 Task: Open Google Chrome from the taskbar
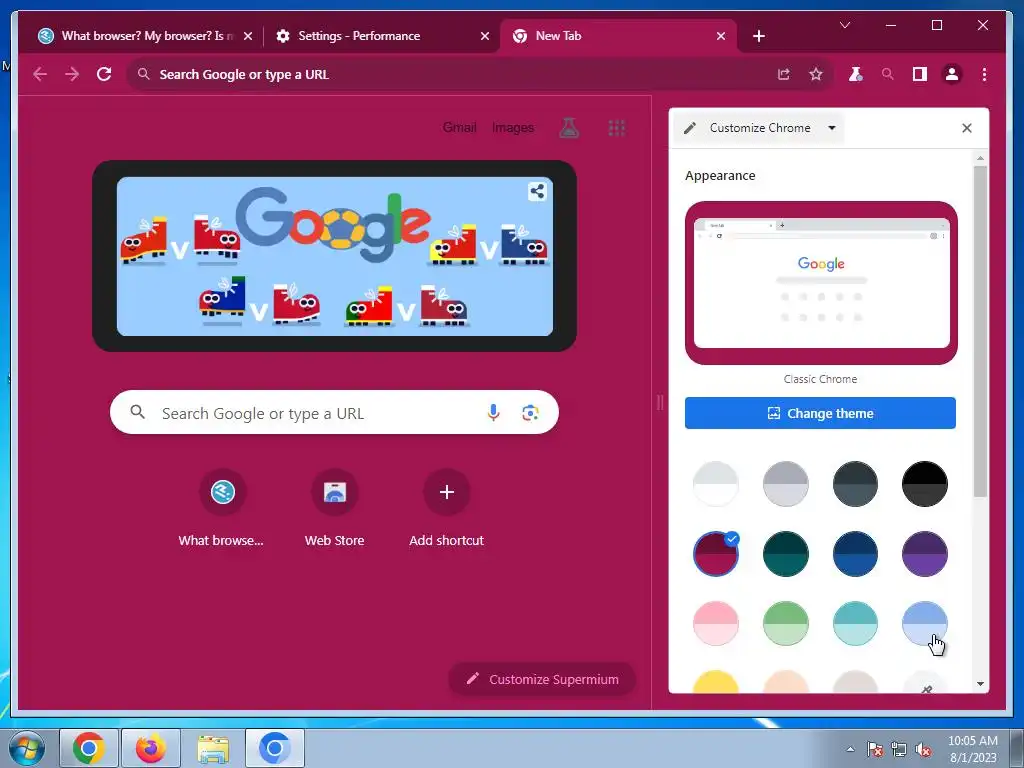point(89,748)
